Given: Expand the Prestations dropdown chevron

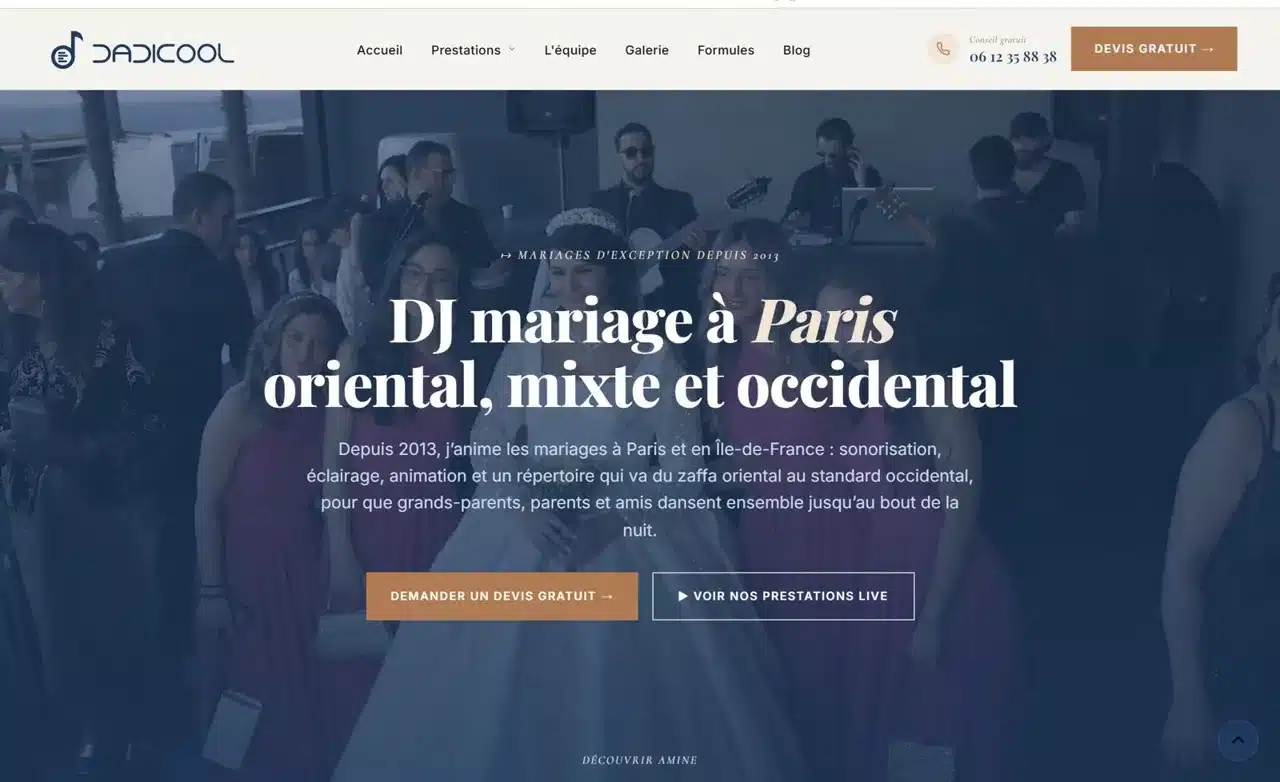Looking at the screenshot, I should (x=512, y=50).
